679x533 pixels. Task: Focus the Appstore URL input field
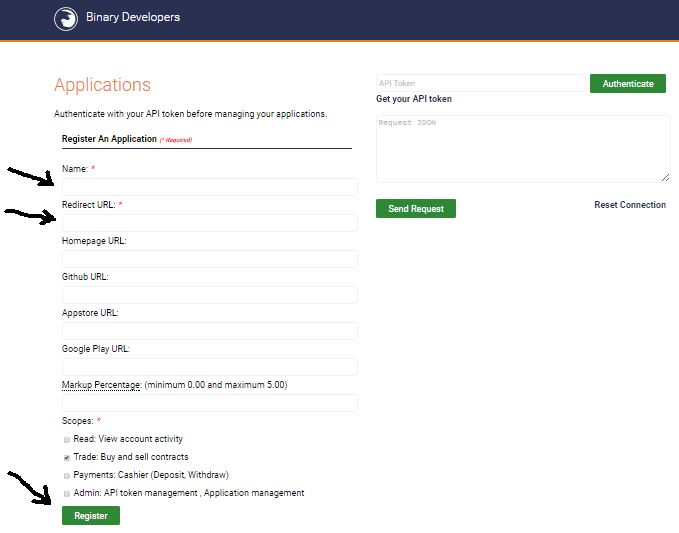210,331
